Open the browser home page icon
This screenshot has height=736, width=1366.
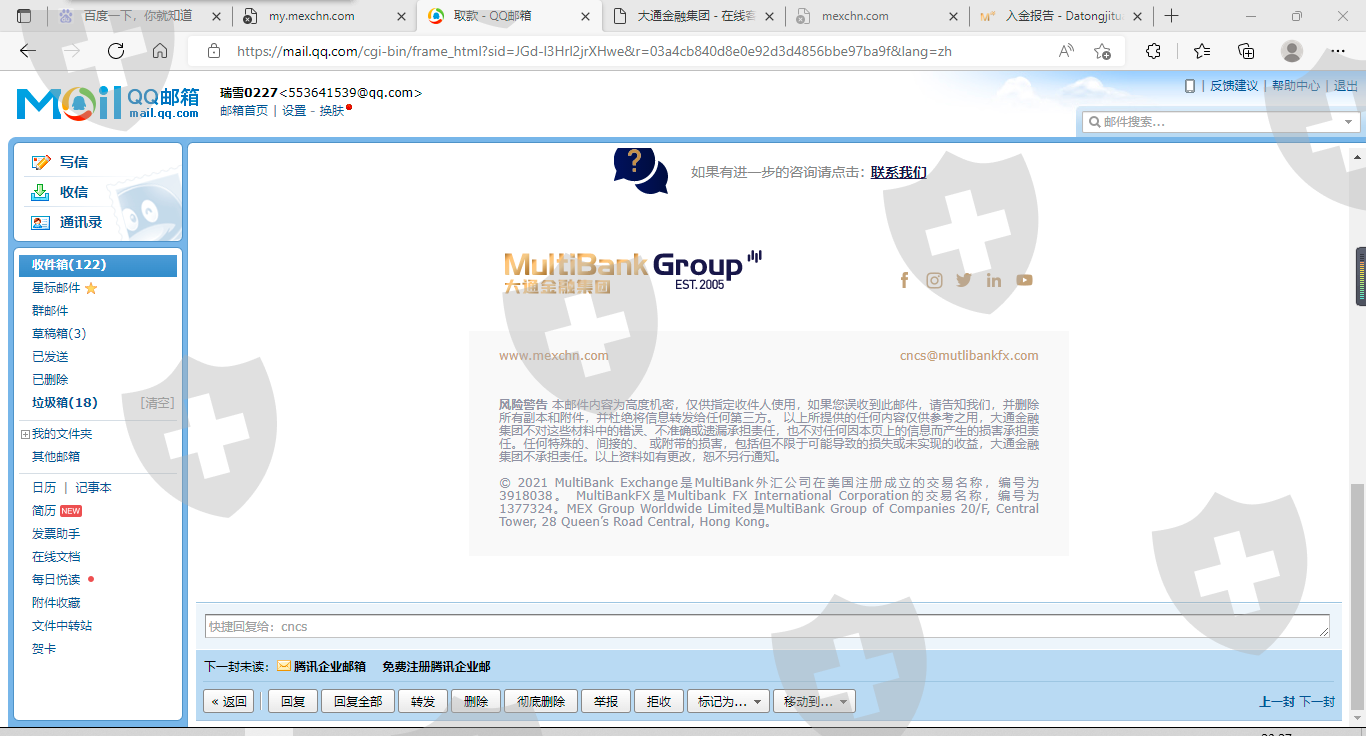tap(160, 51)
